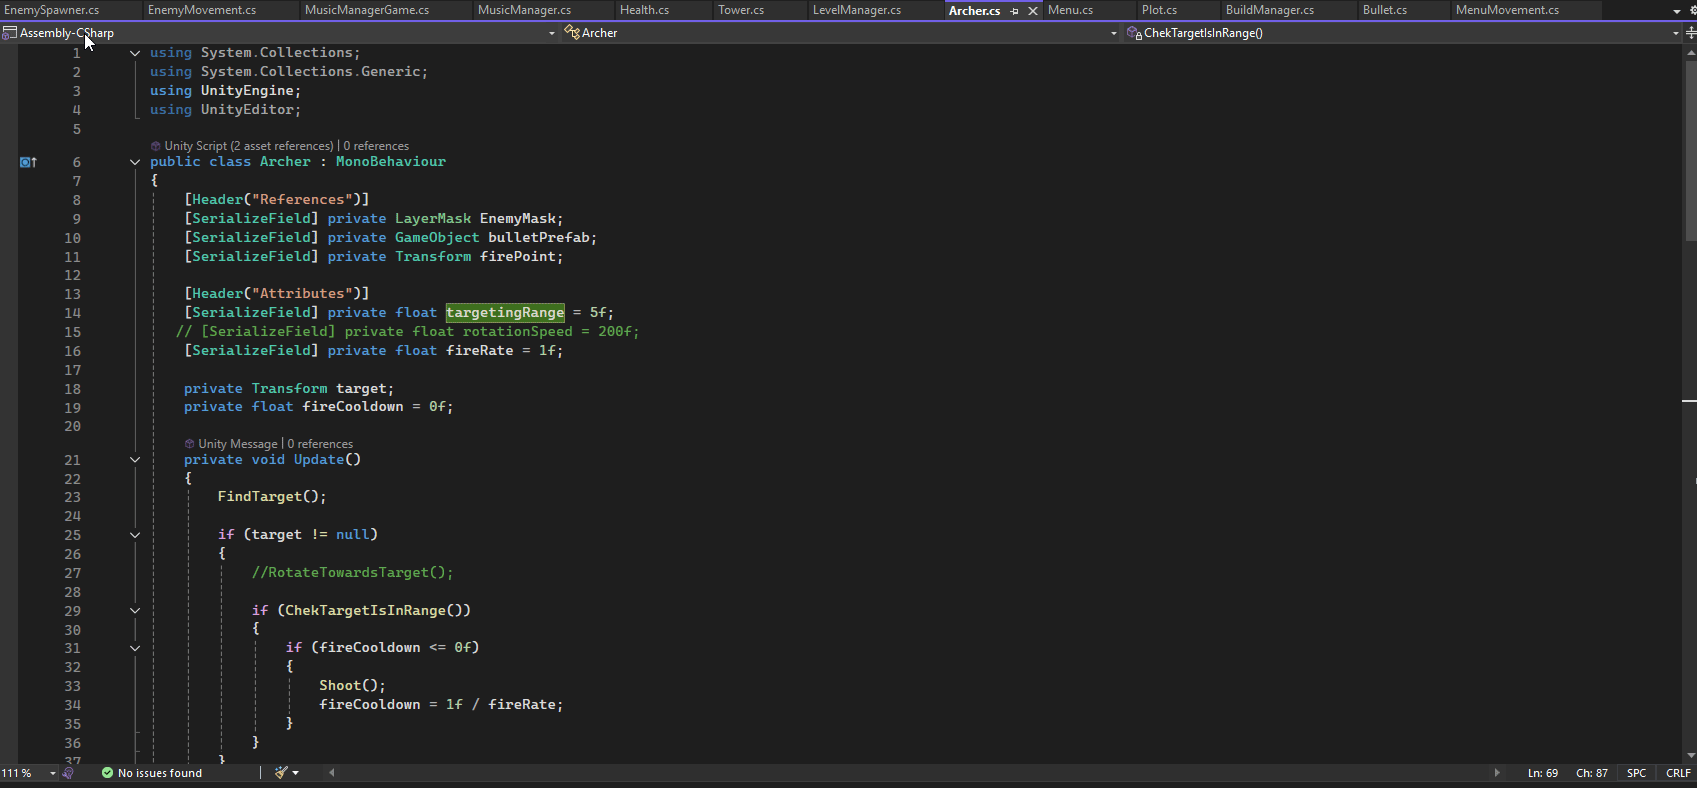Collapse the Archer class at line 6

[x=135, y=162]
